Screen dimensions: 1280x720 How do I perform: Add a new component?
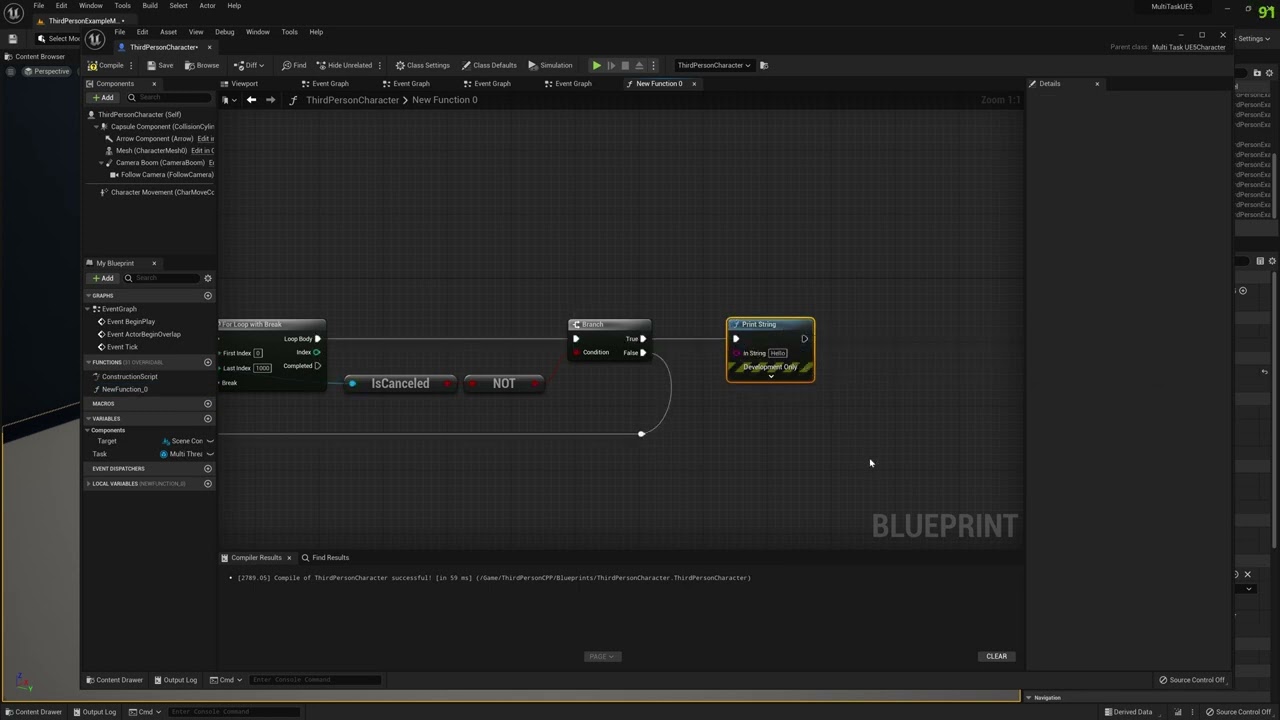tap(103, 98)
